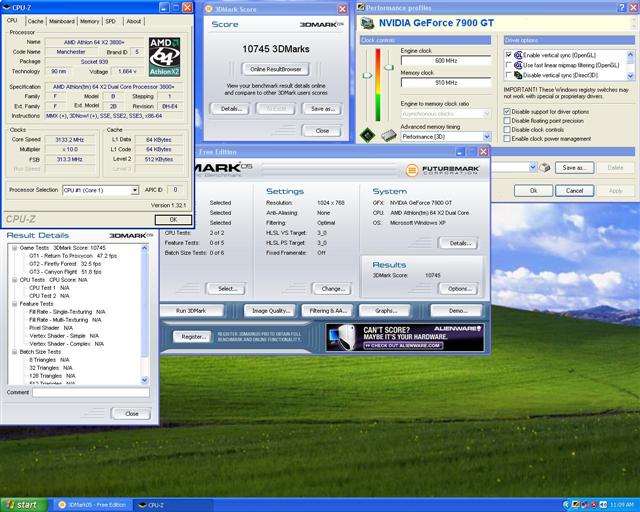This screenshot has height=512, width=640.
Task: Click the GPU chip icon below clock sliders
Action: pyautogui.click(x=368, y=134)
